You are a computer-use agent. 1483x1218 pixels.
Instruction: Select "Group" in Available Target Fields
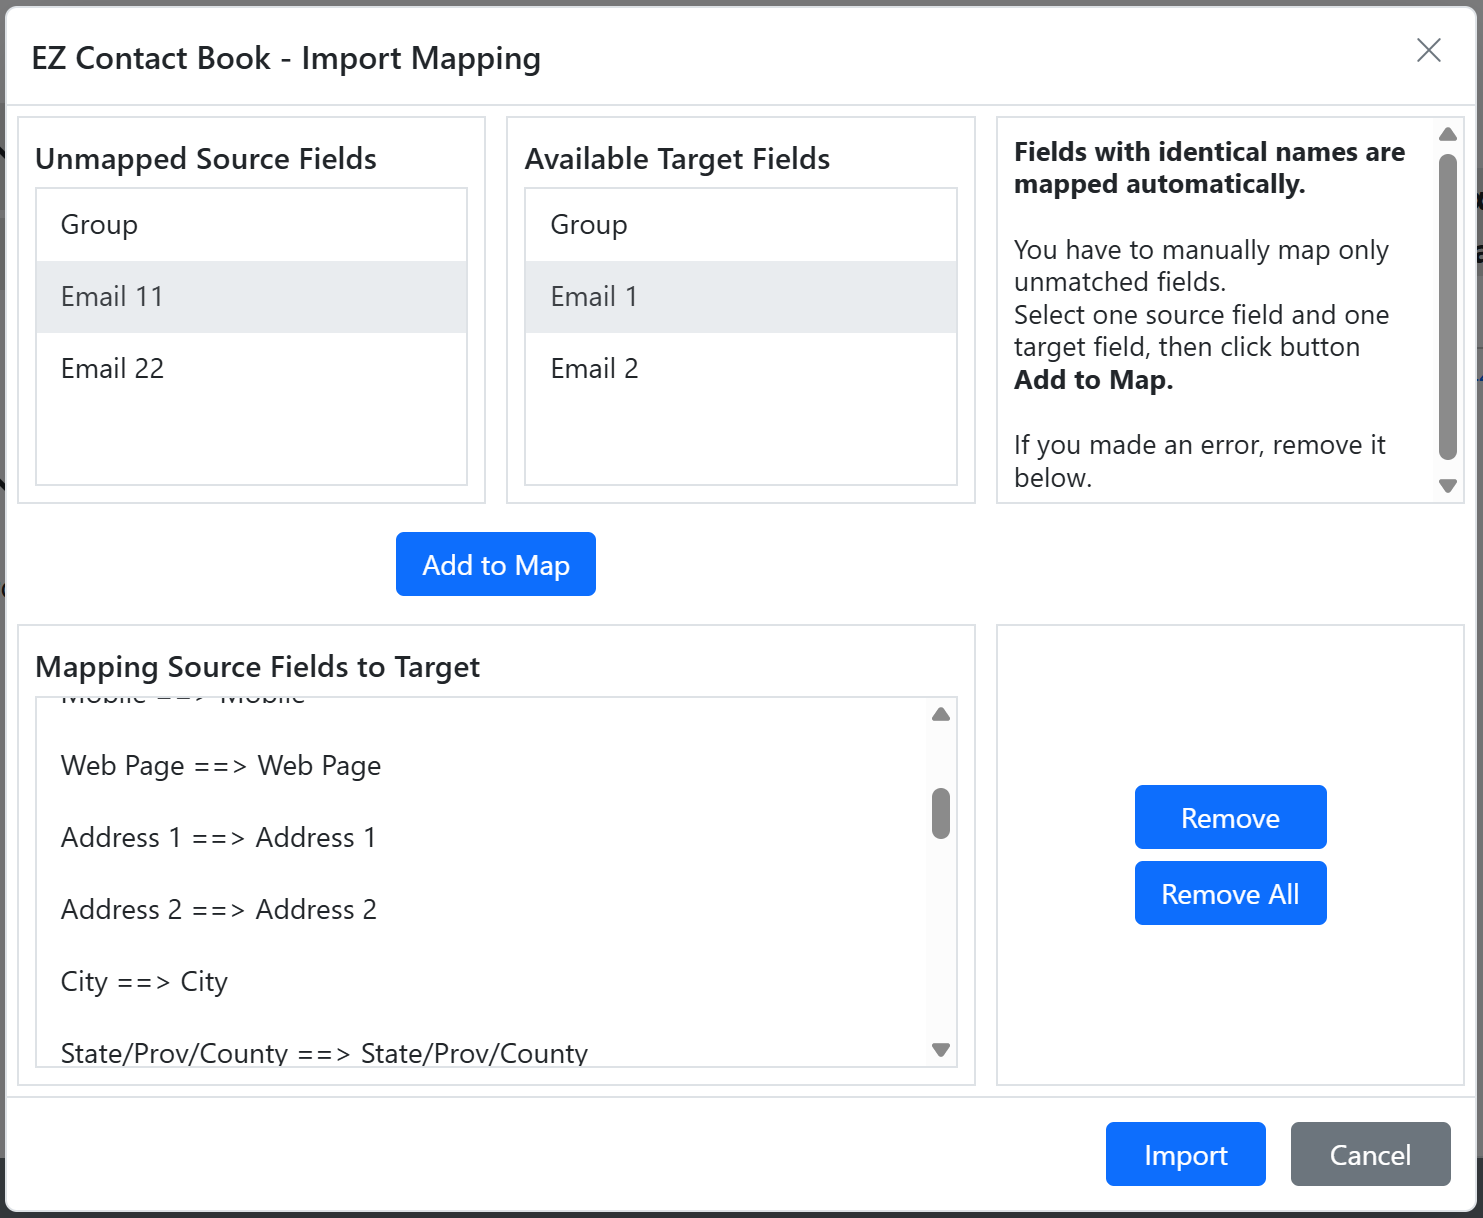pyautogui.click(x=740, y=224)
